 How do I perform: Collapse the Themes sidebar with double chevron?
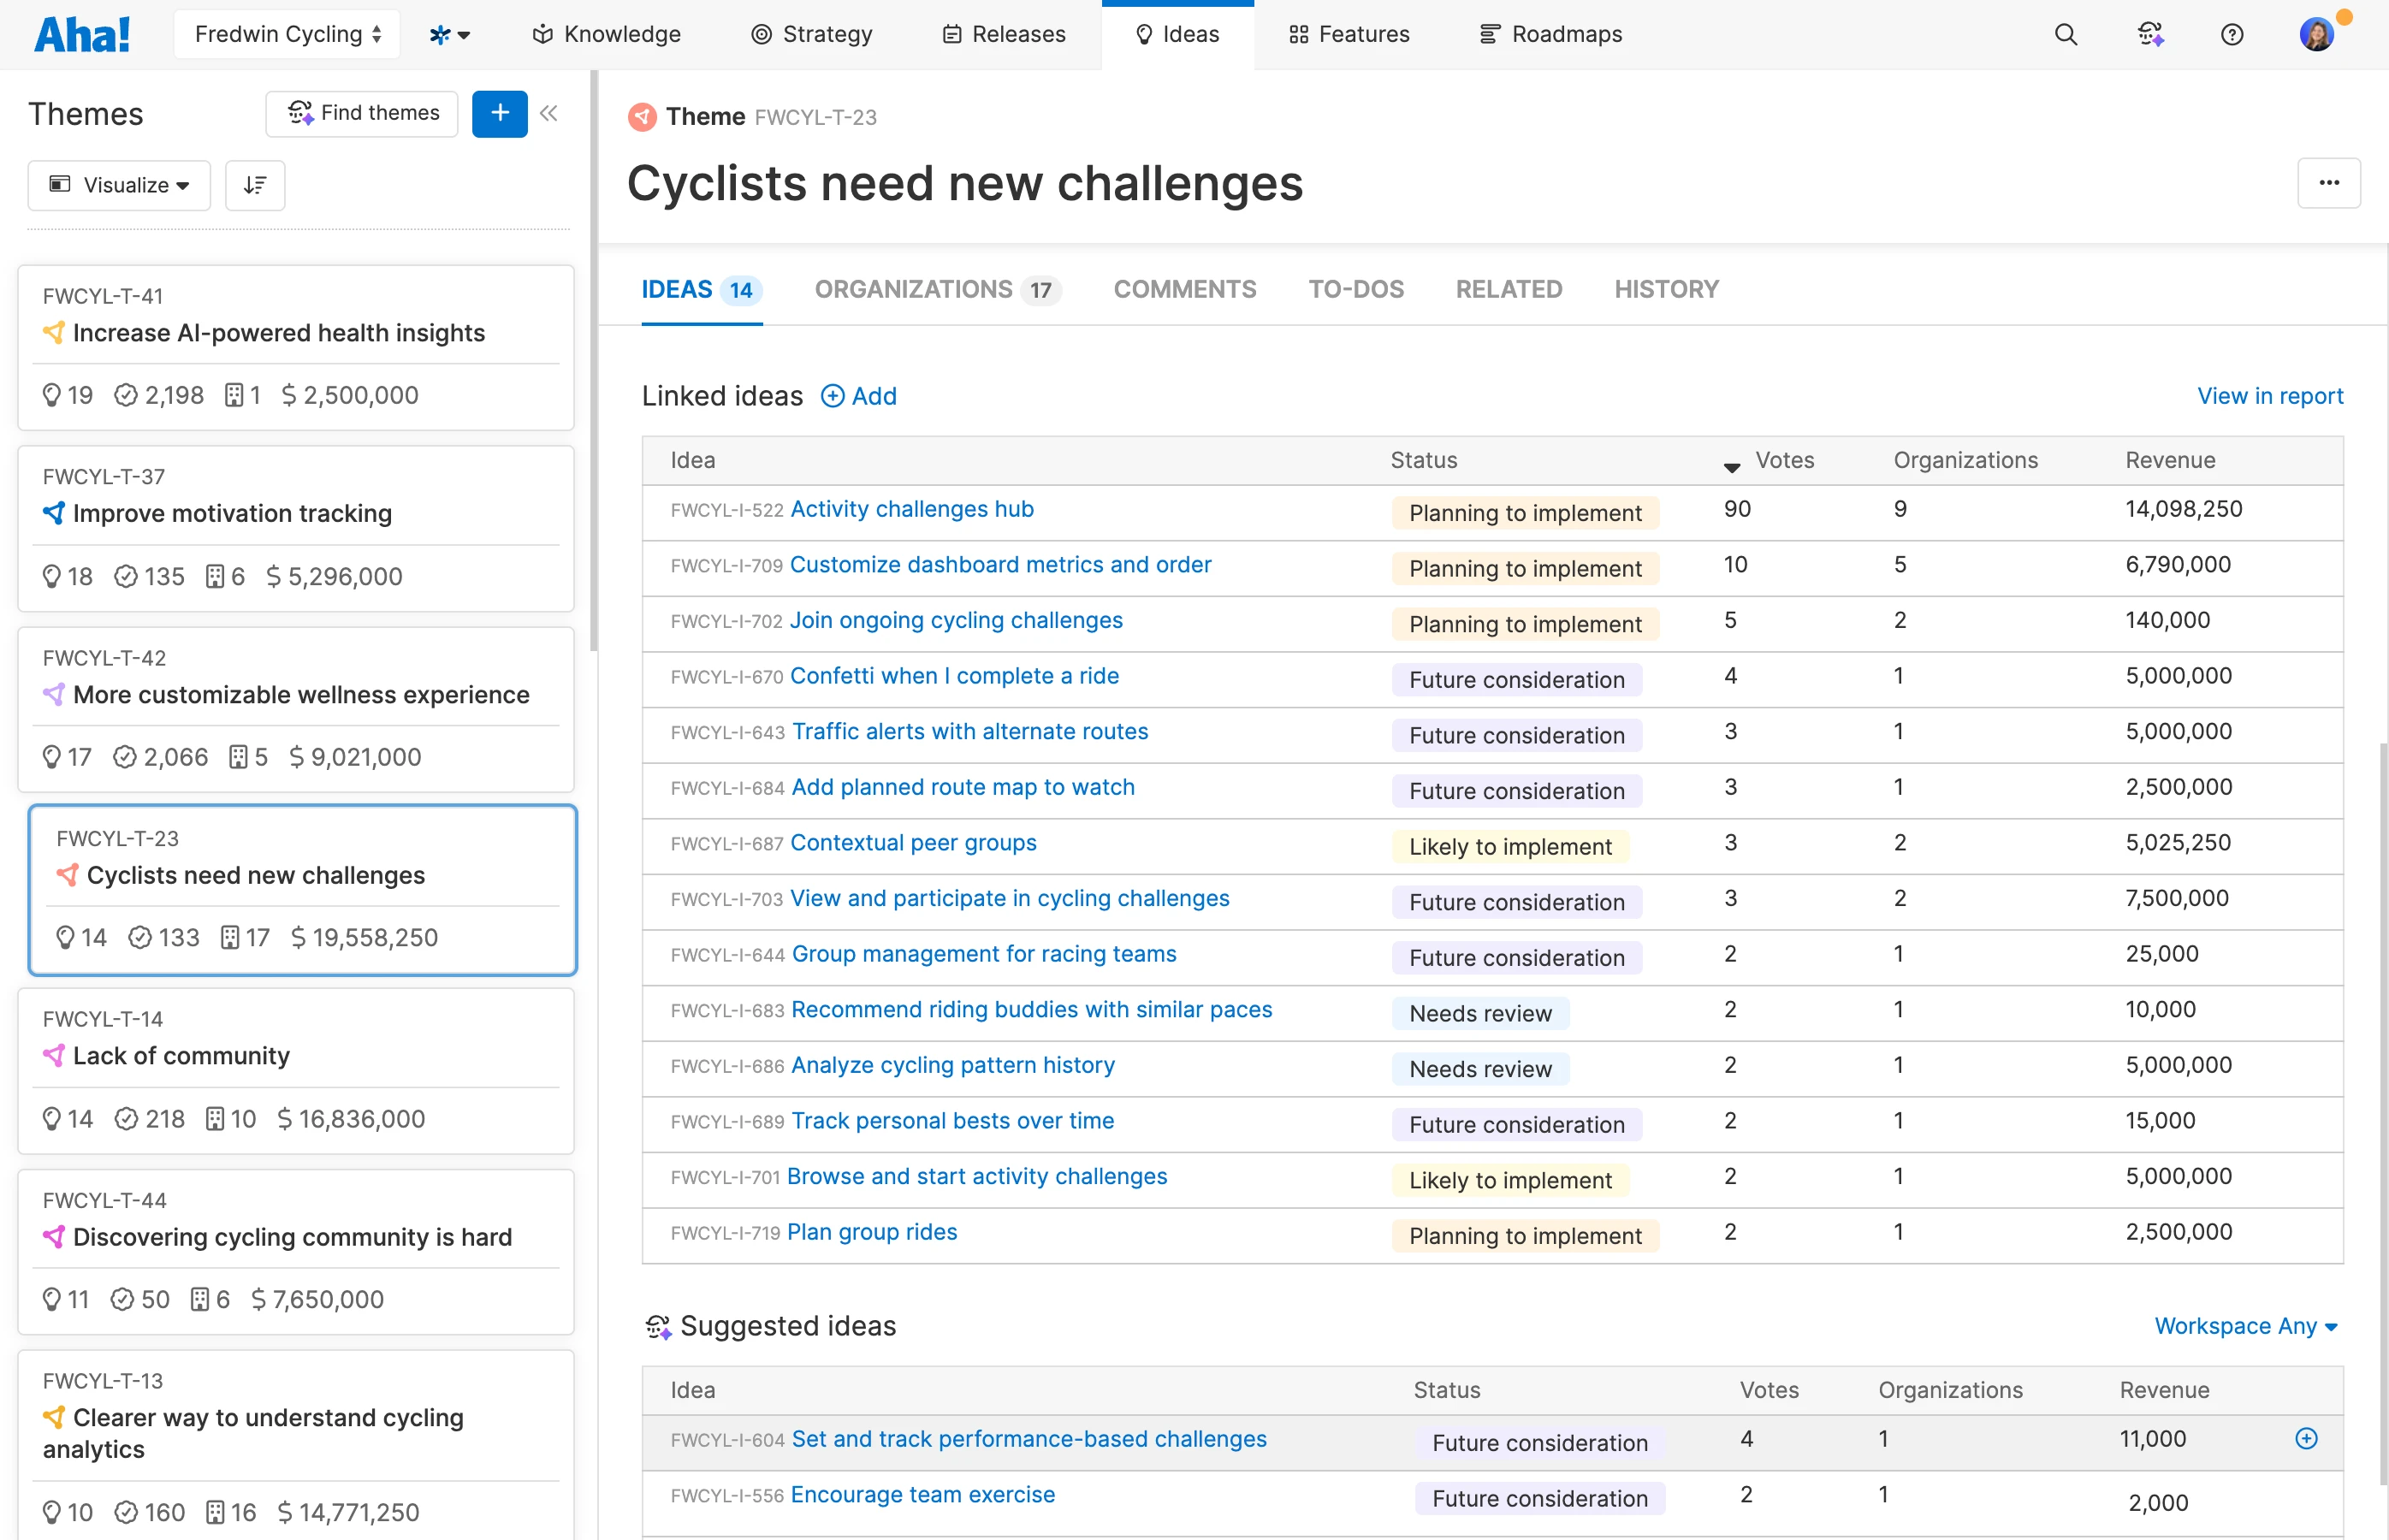(548, 113)
